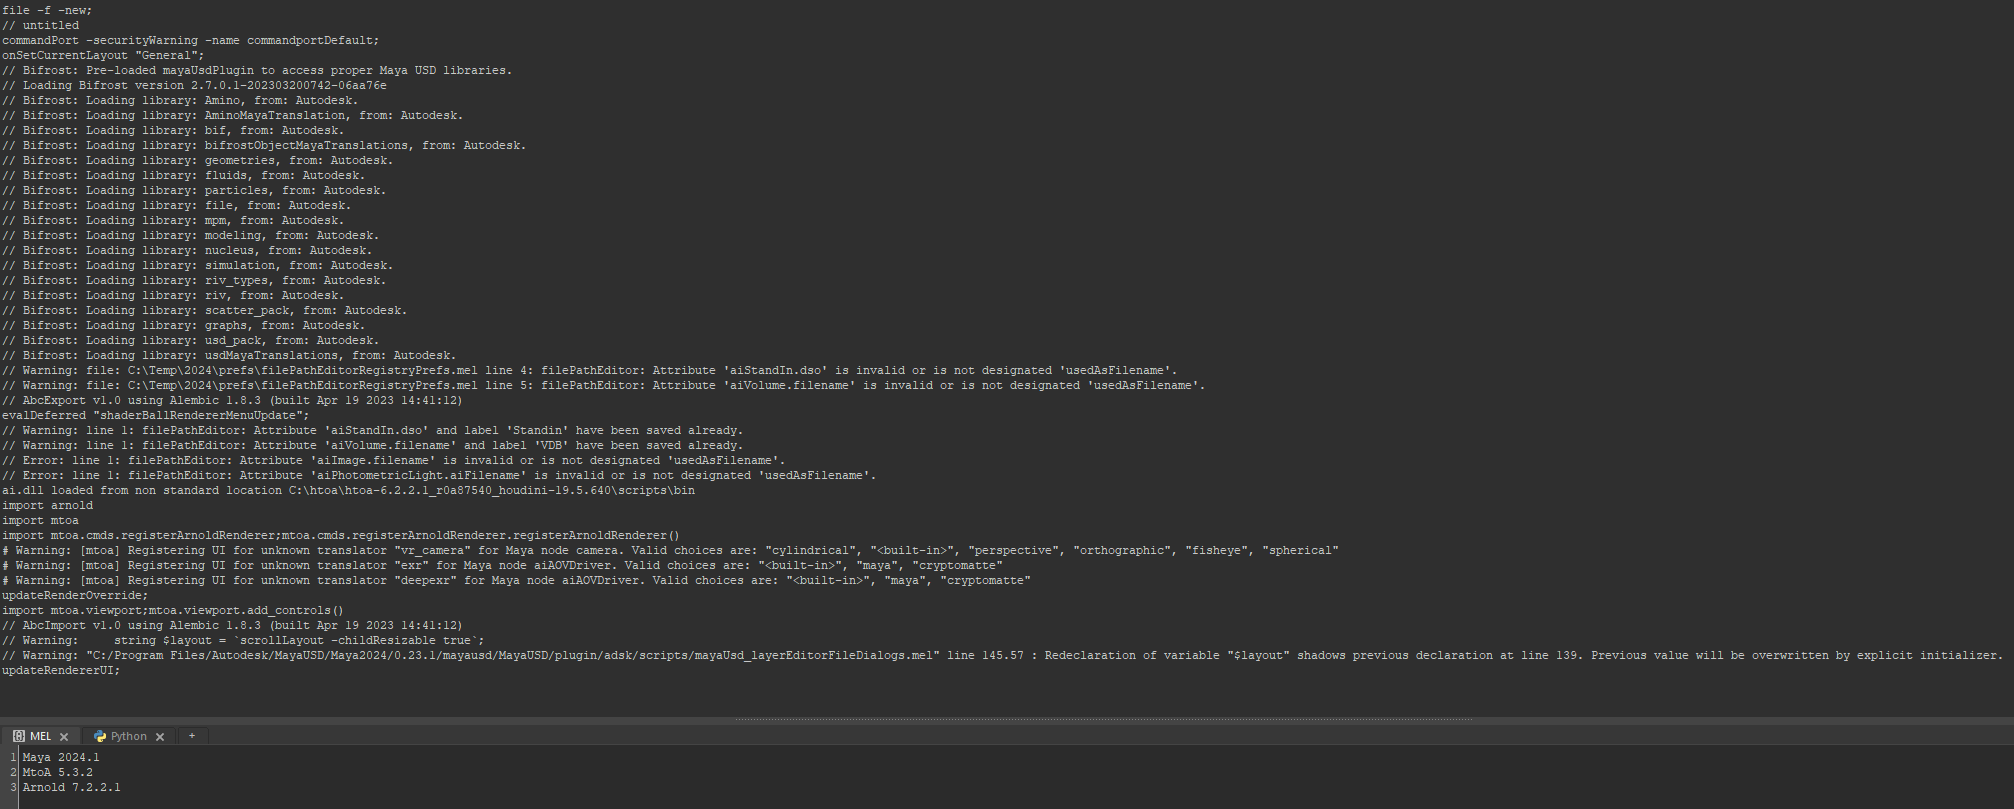This screenshot has width=2014, height=809.
Task: Click the 'Pre-loaded mayaUsdPlugin' Bifrost line
Action: [257, 71]
